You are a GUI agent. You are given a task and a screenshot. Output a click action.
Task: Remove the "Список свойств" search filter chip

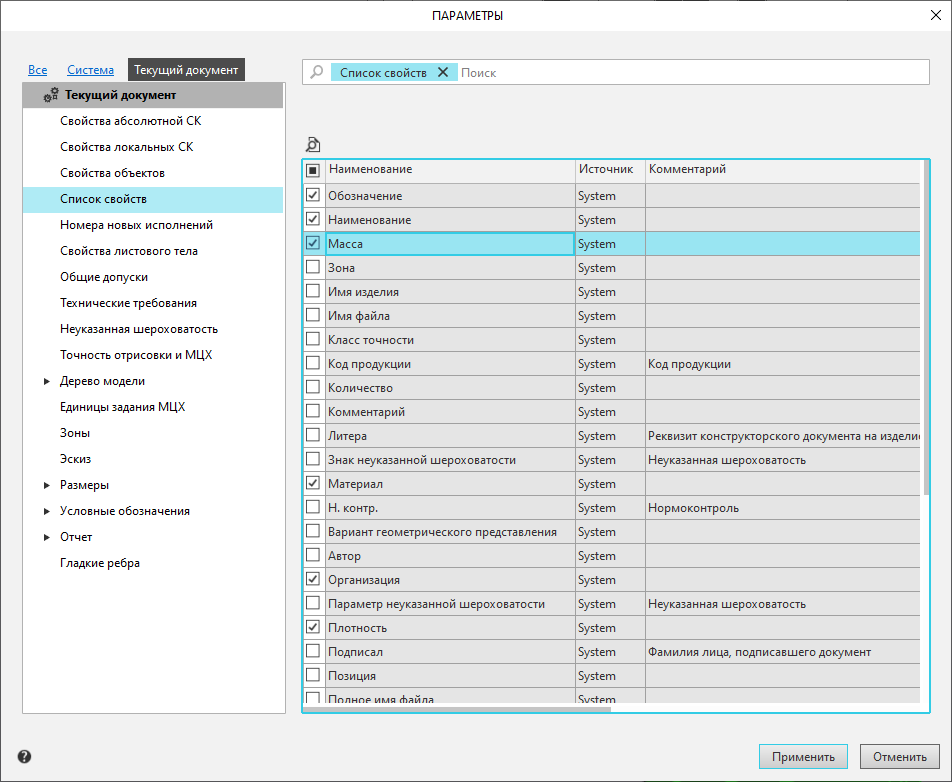(x=443, y=72)
